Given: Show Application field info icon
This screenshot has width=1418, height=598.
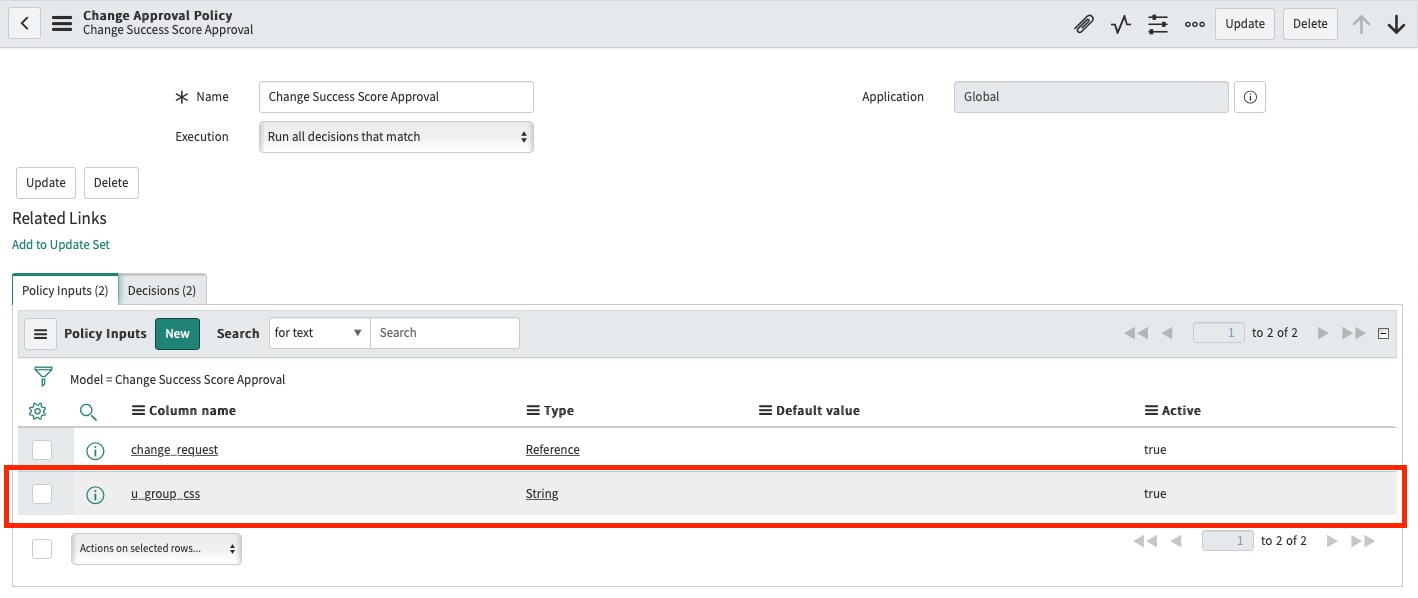Looking at the screenshot, I should pos(1250,97).
